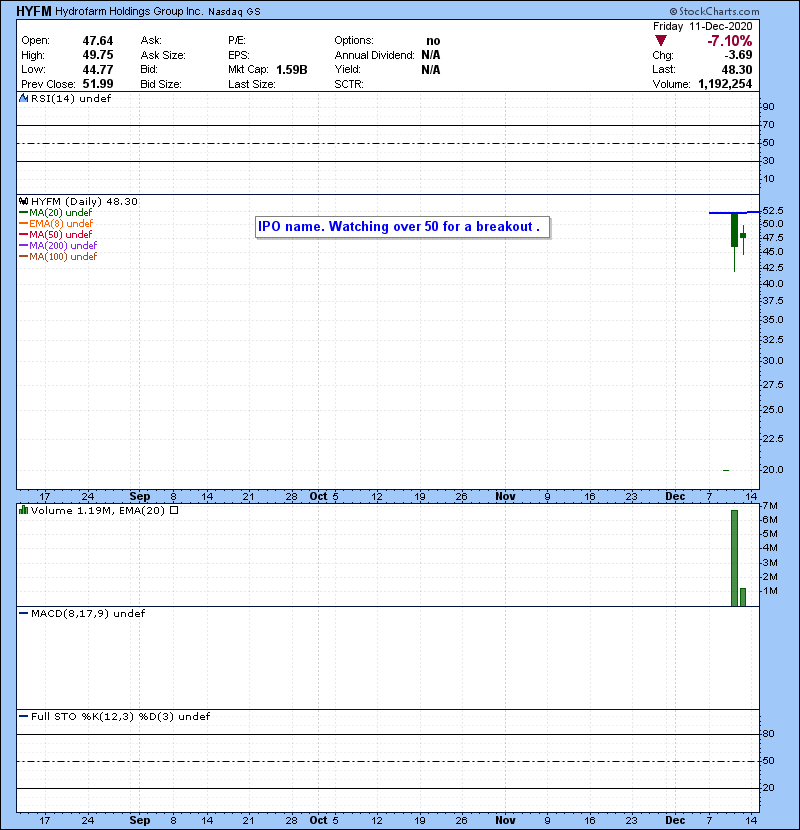Click the -7.10% percent change value
This screenshot has width=800, height=830.
coord(730,41)
